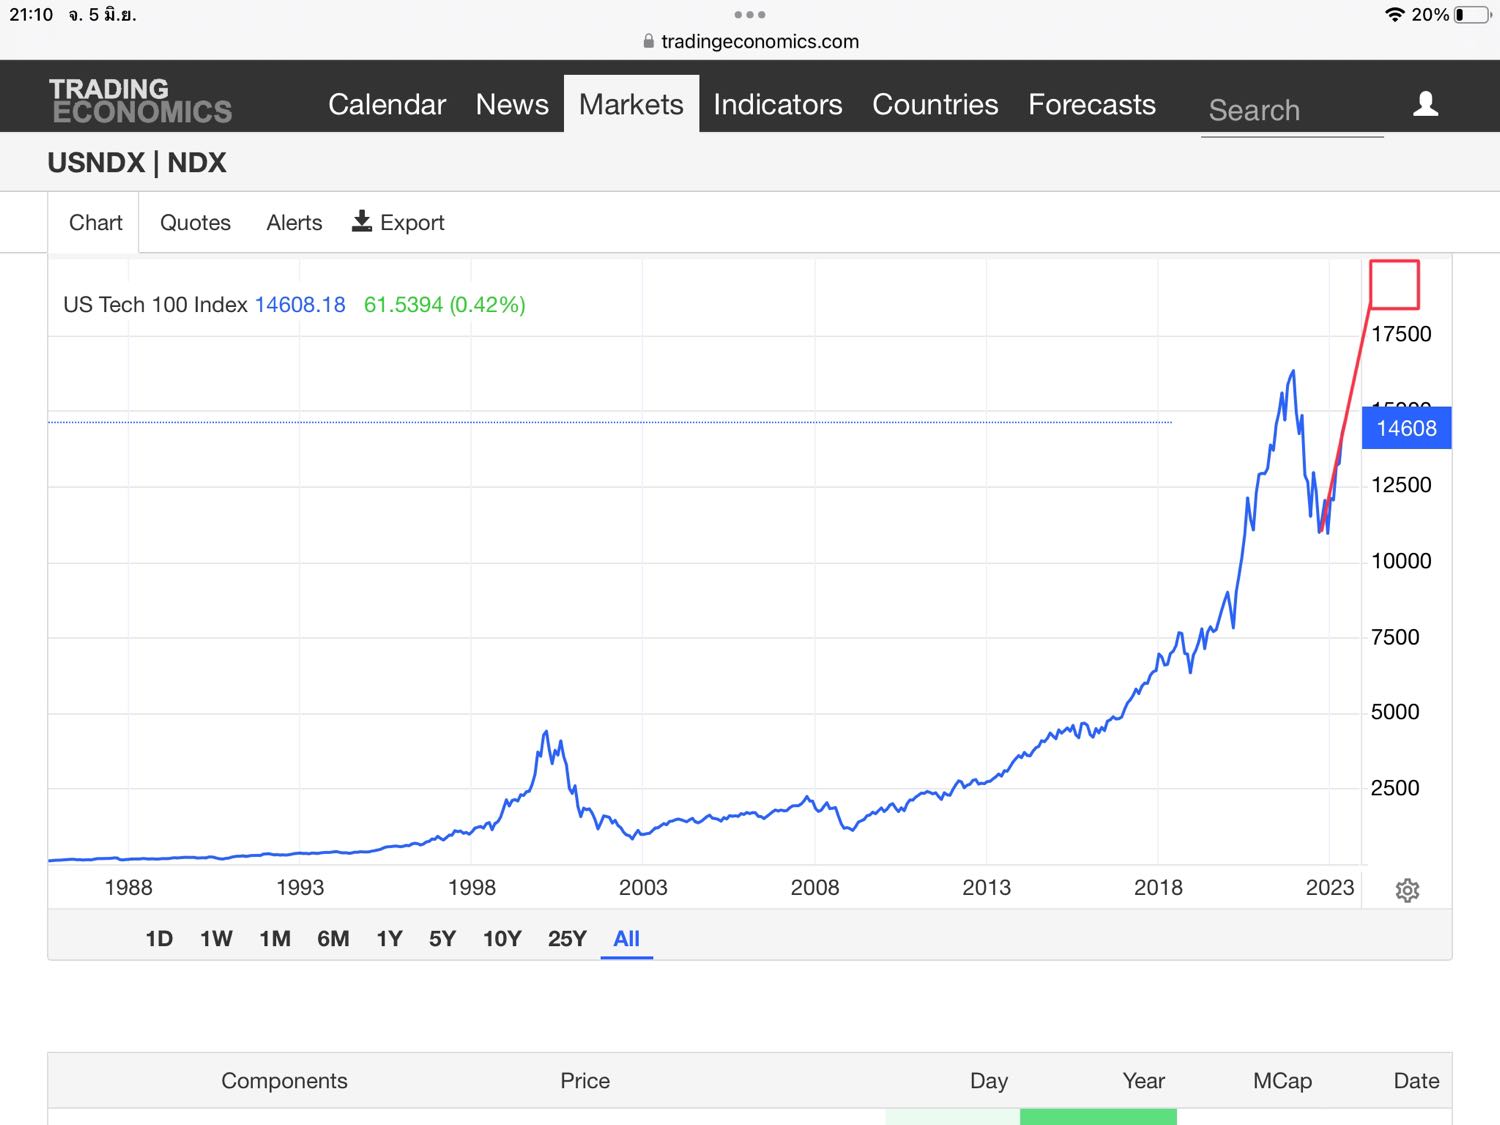
Task: Focus the Search input field
Action: coord(1292,110)
